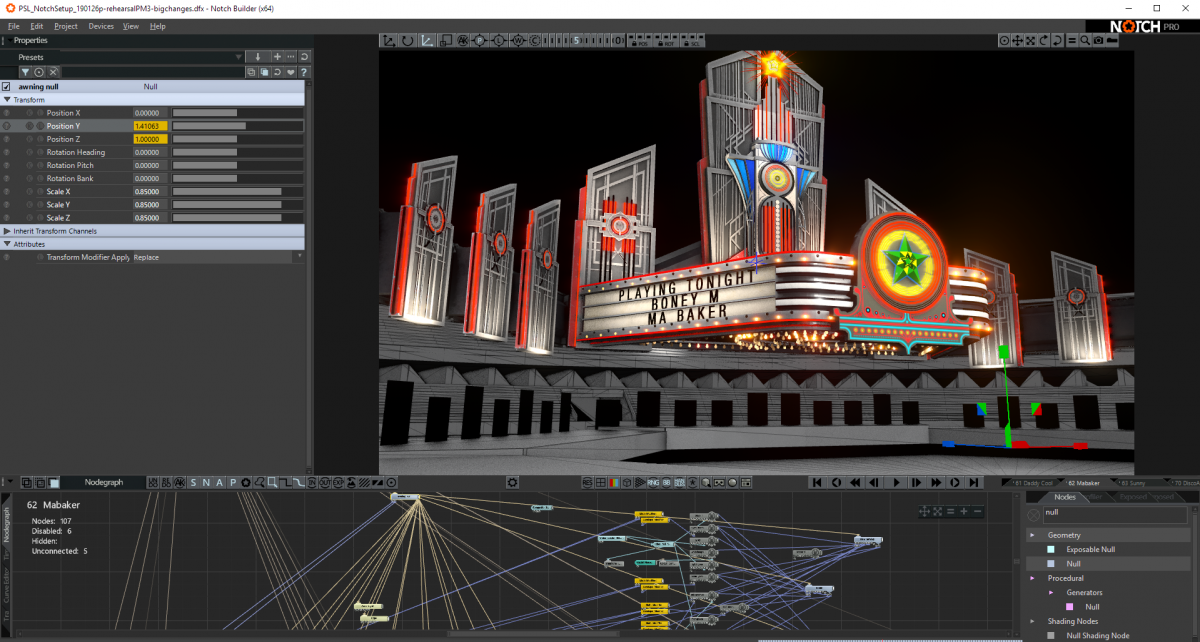This screenshot has width=1200, height=642.
Task: Click the rotate mode icon in viewport toolbar
Action: 407,41
